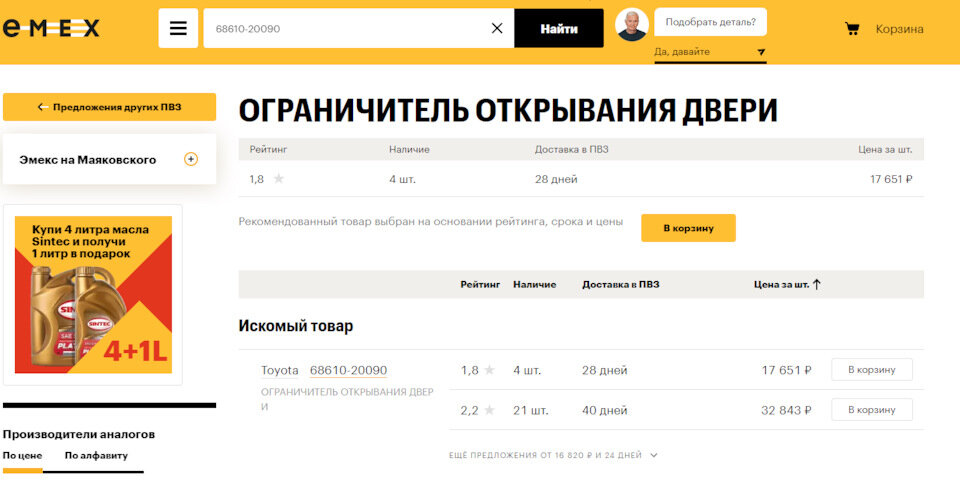Click Предложения других ПВЗ button

coord(110,107)
